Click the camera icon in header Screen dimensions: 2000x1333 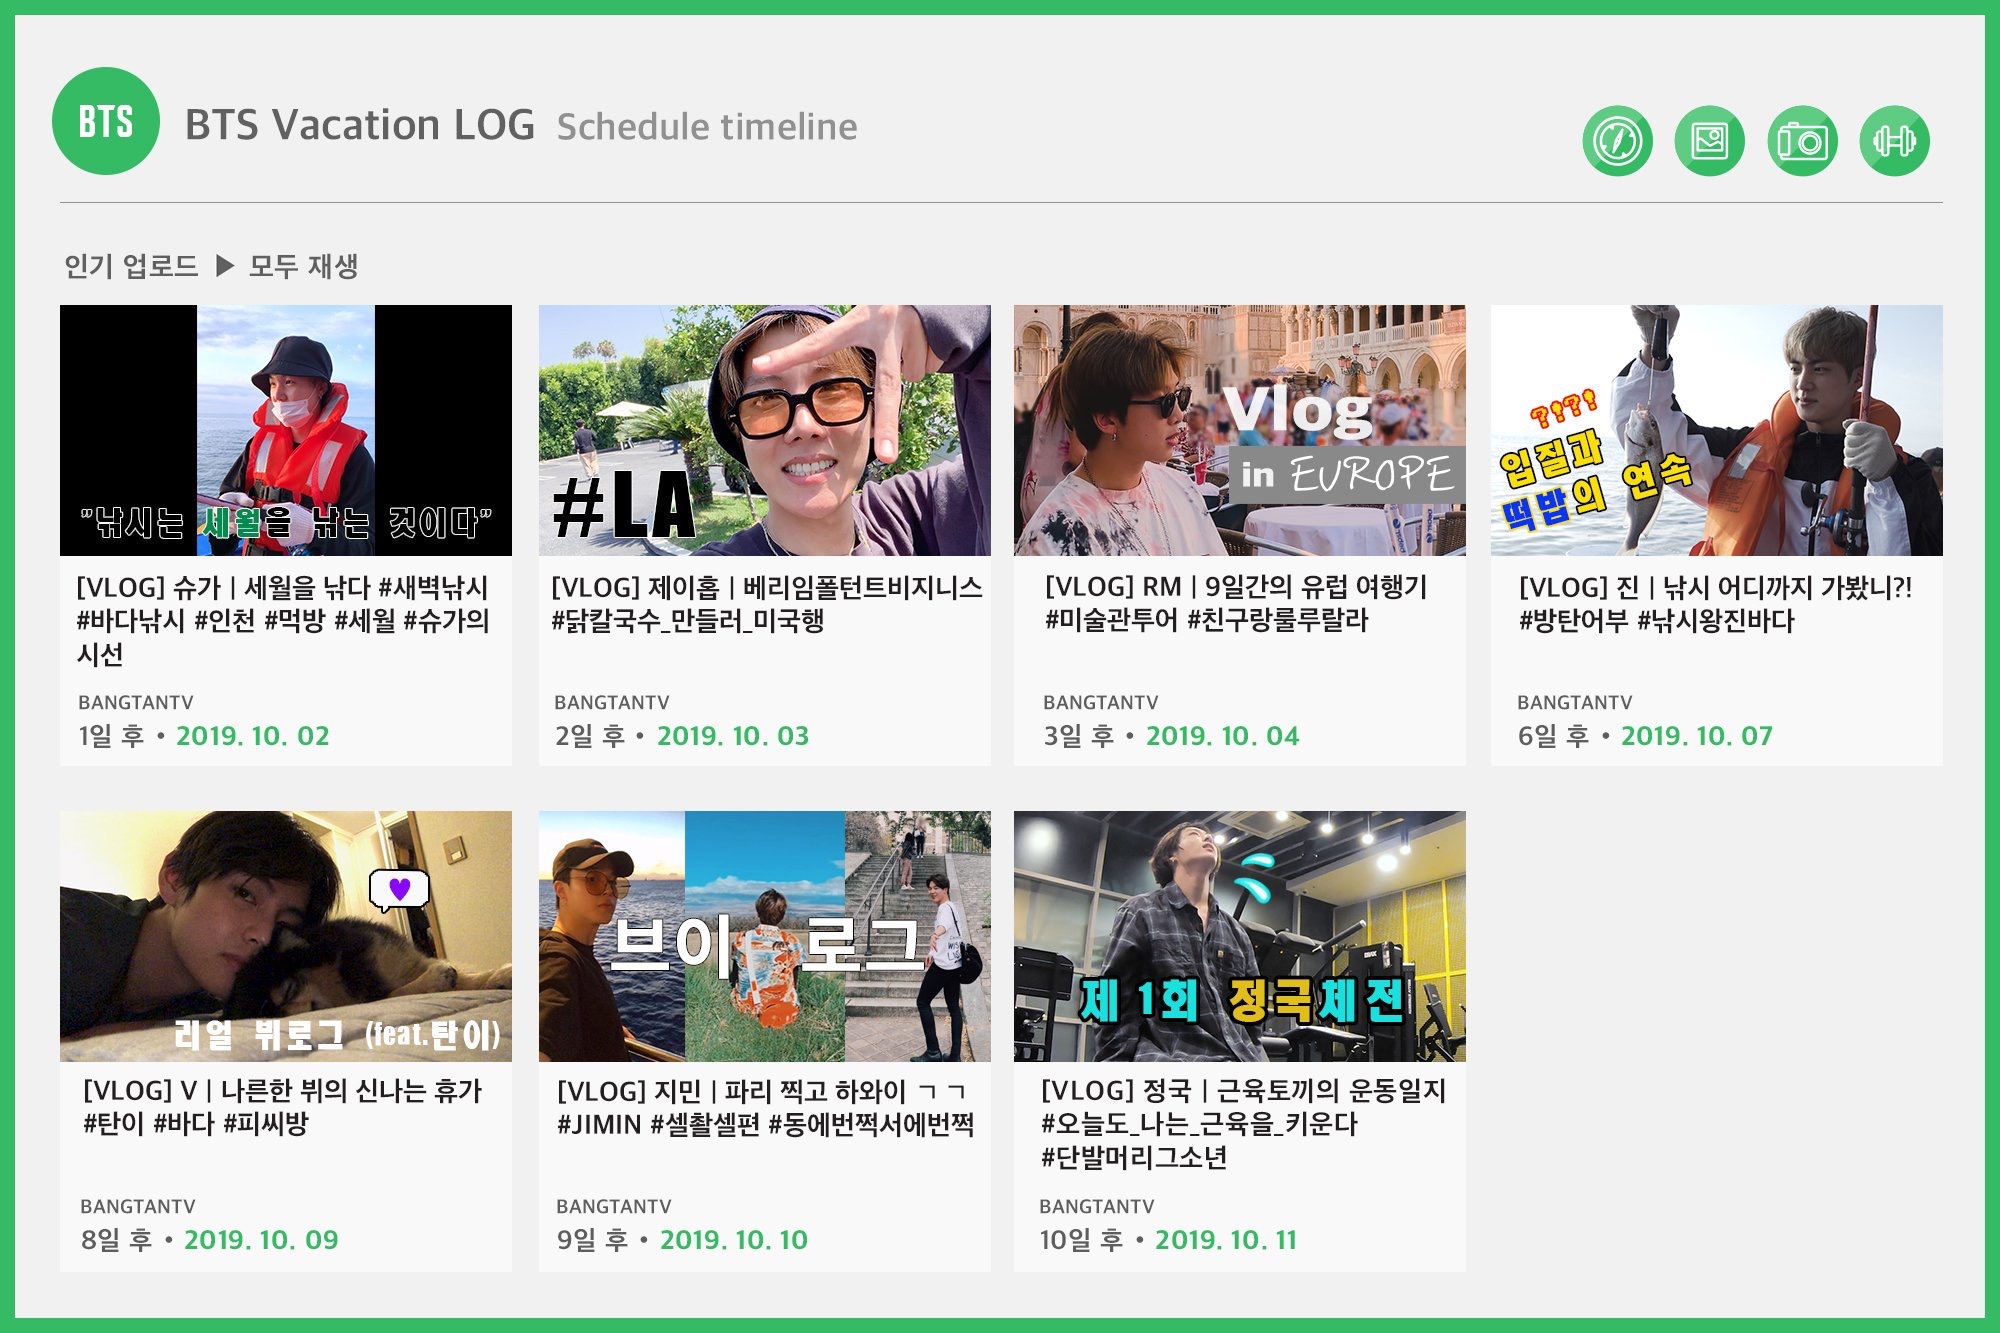point(1802,141)
